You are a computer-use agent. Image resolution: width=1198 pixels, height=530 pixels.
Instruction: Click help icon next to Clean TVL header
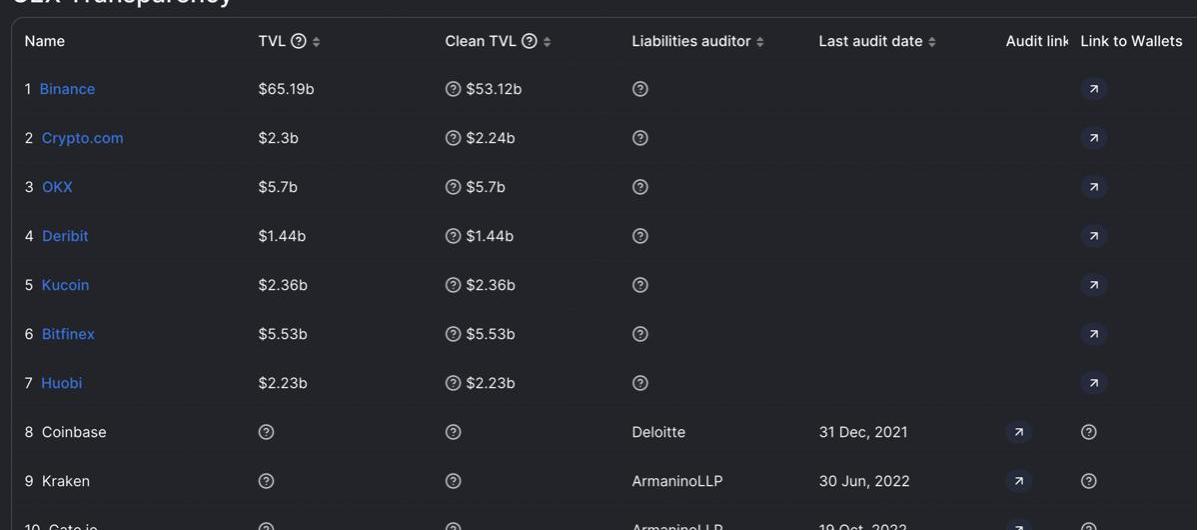(529, 41)
